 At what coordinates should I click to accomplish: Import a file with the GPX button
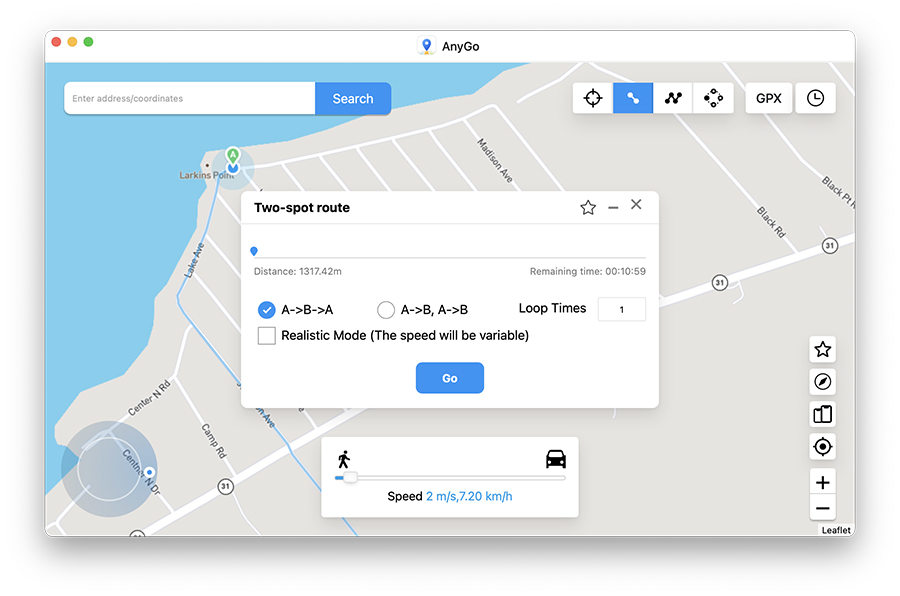pyautogui.click(x=769, y=98)
